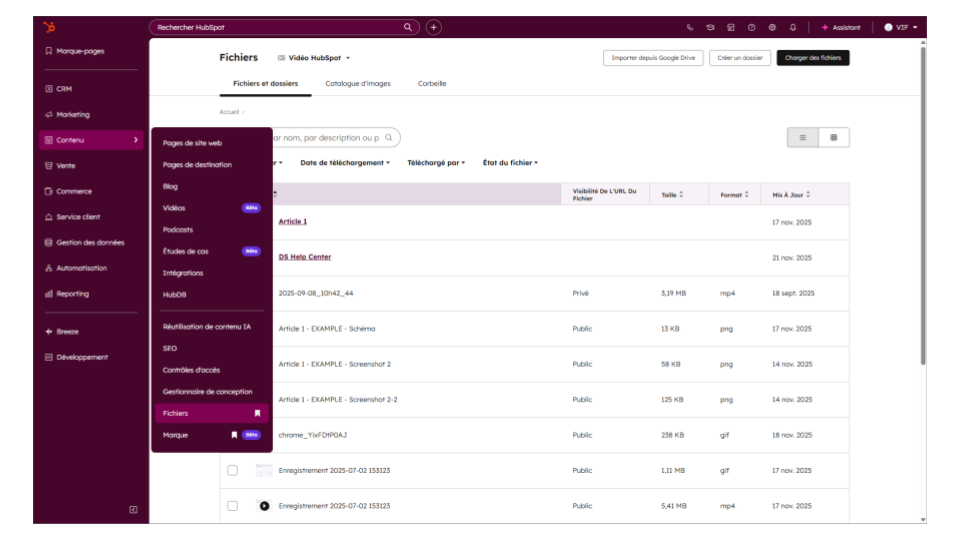The height and width of the screenshot is (540, 960).
Task: Click the HubSpot sprocket logo
Action: coord(49,27)
